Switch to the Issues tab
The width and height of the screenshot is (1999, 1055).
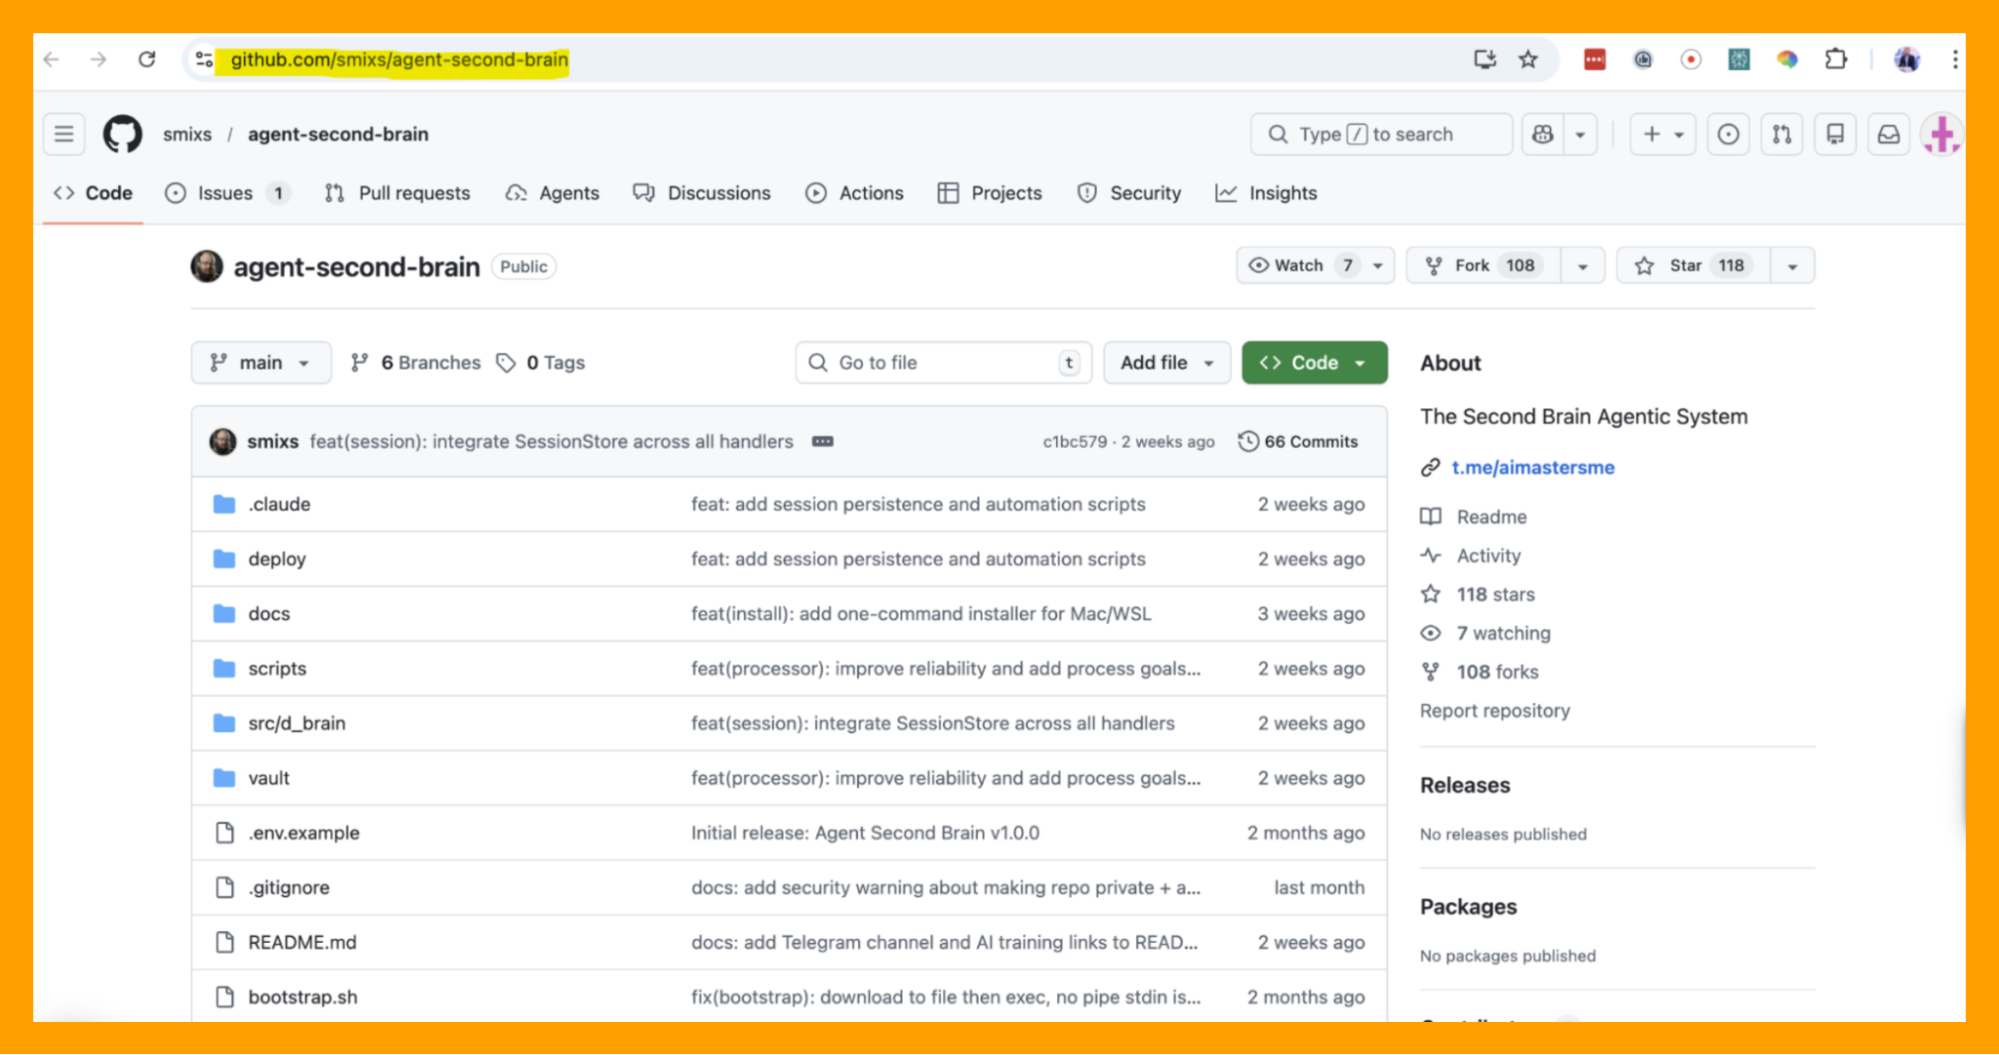click(225, 193)
